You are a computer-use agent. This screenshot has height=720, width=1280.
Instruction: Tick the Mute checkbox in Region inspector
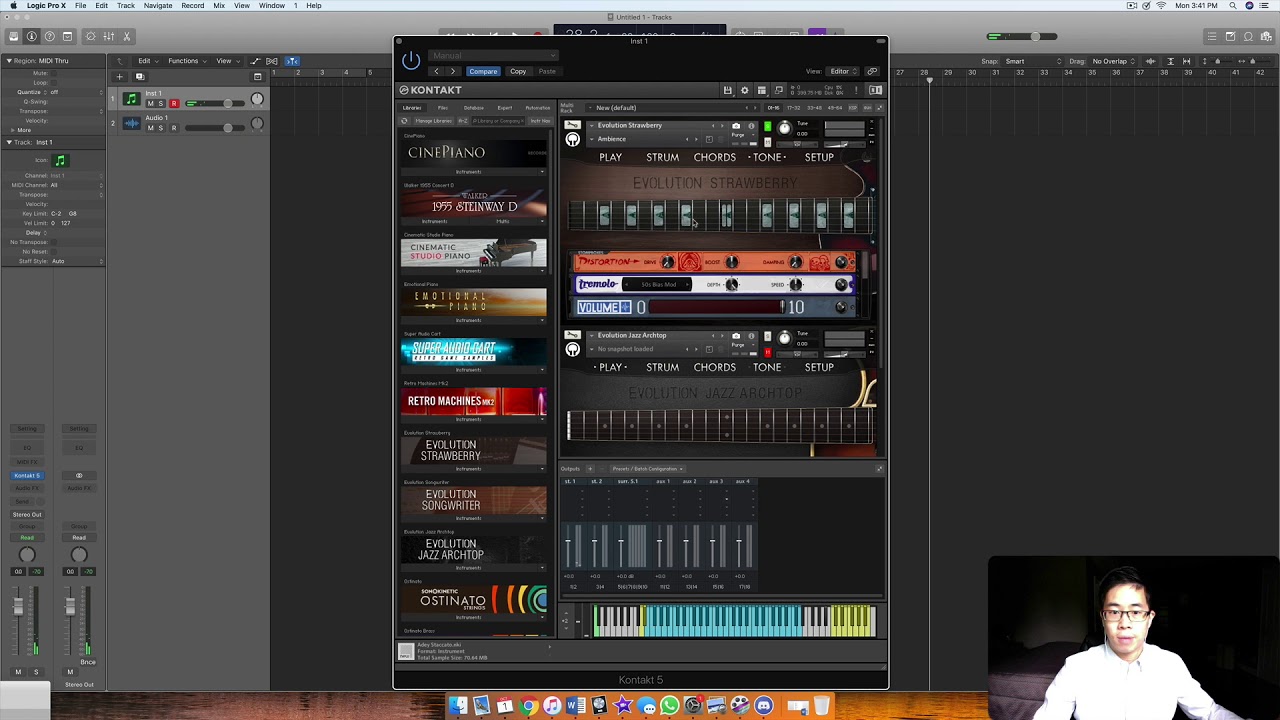coord(53,73)
